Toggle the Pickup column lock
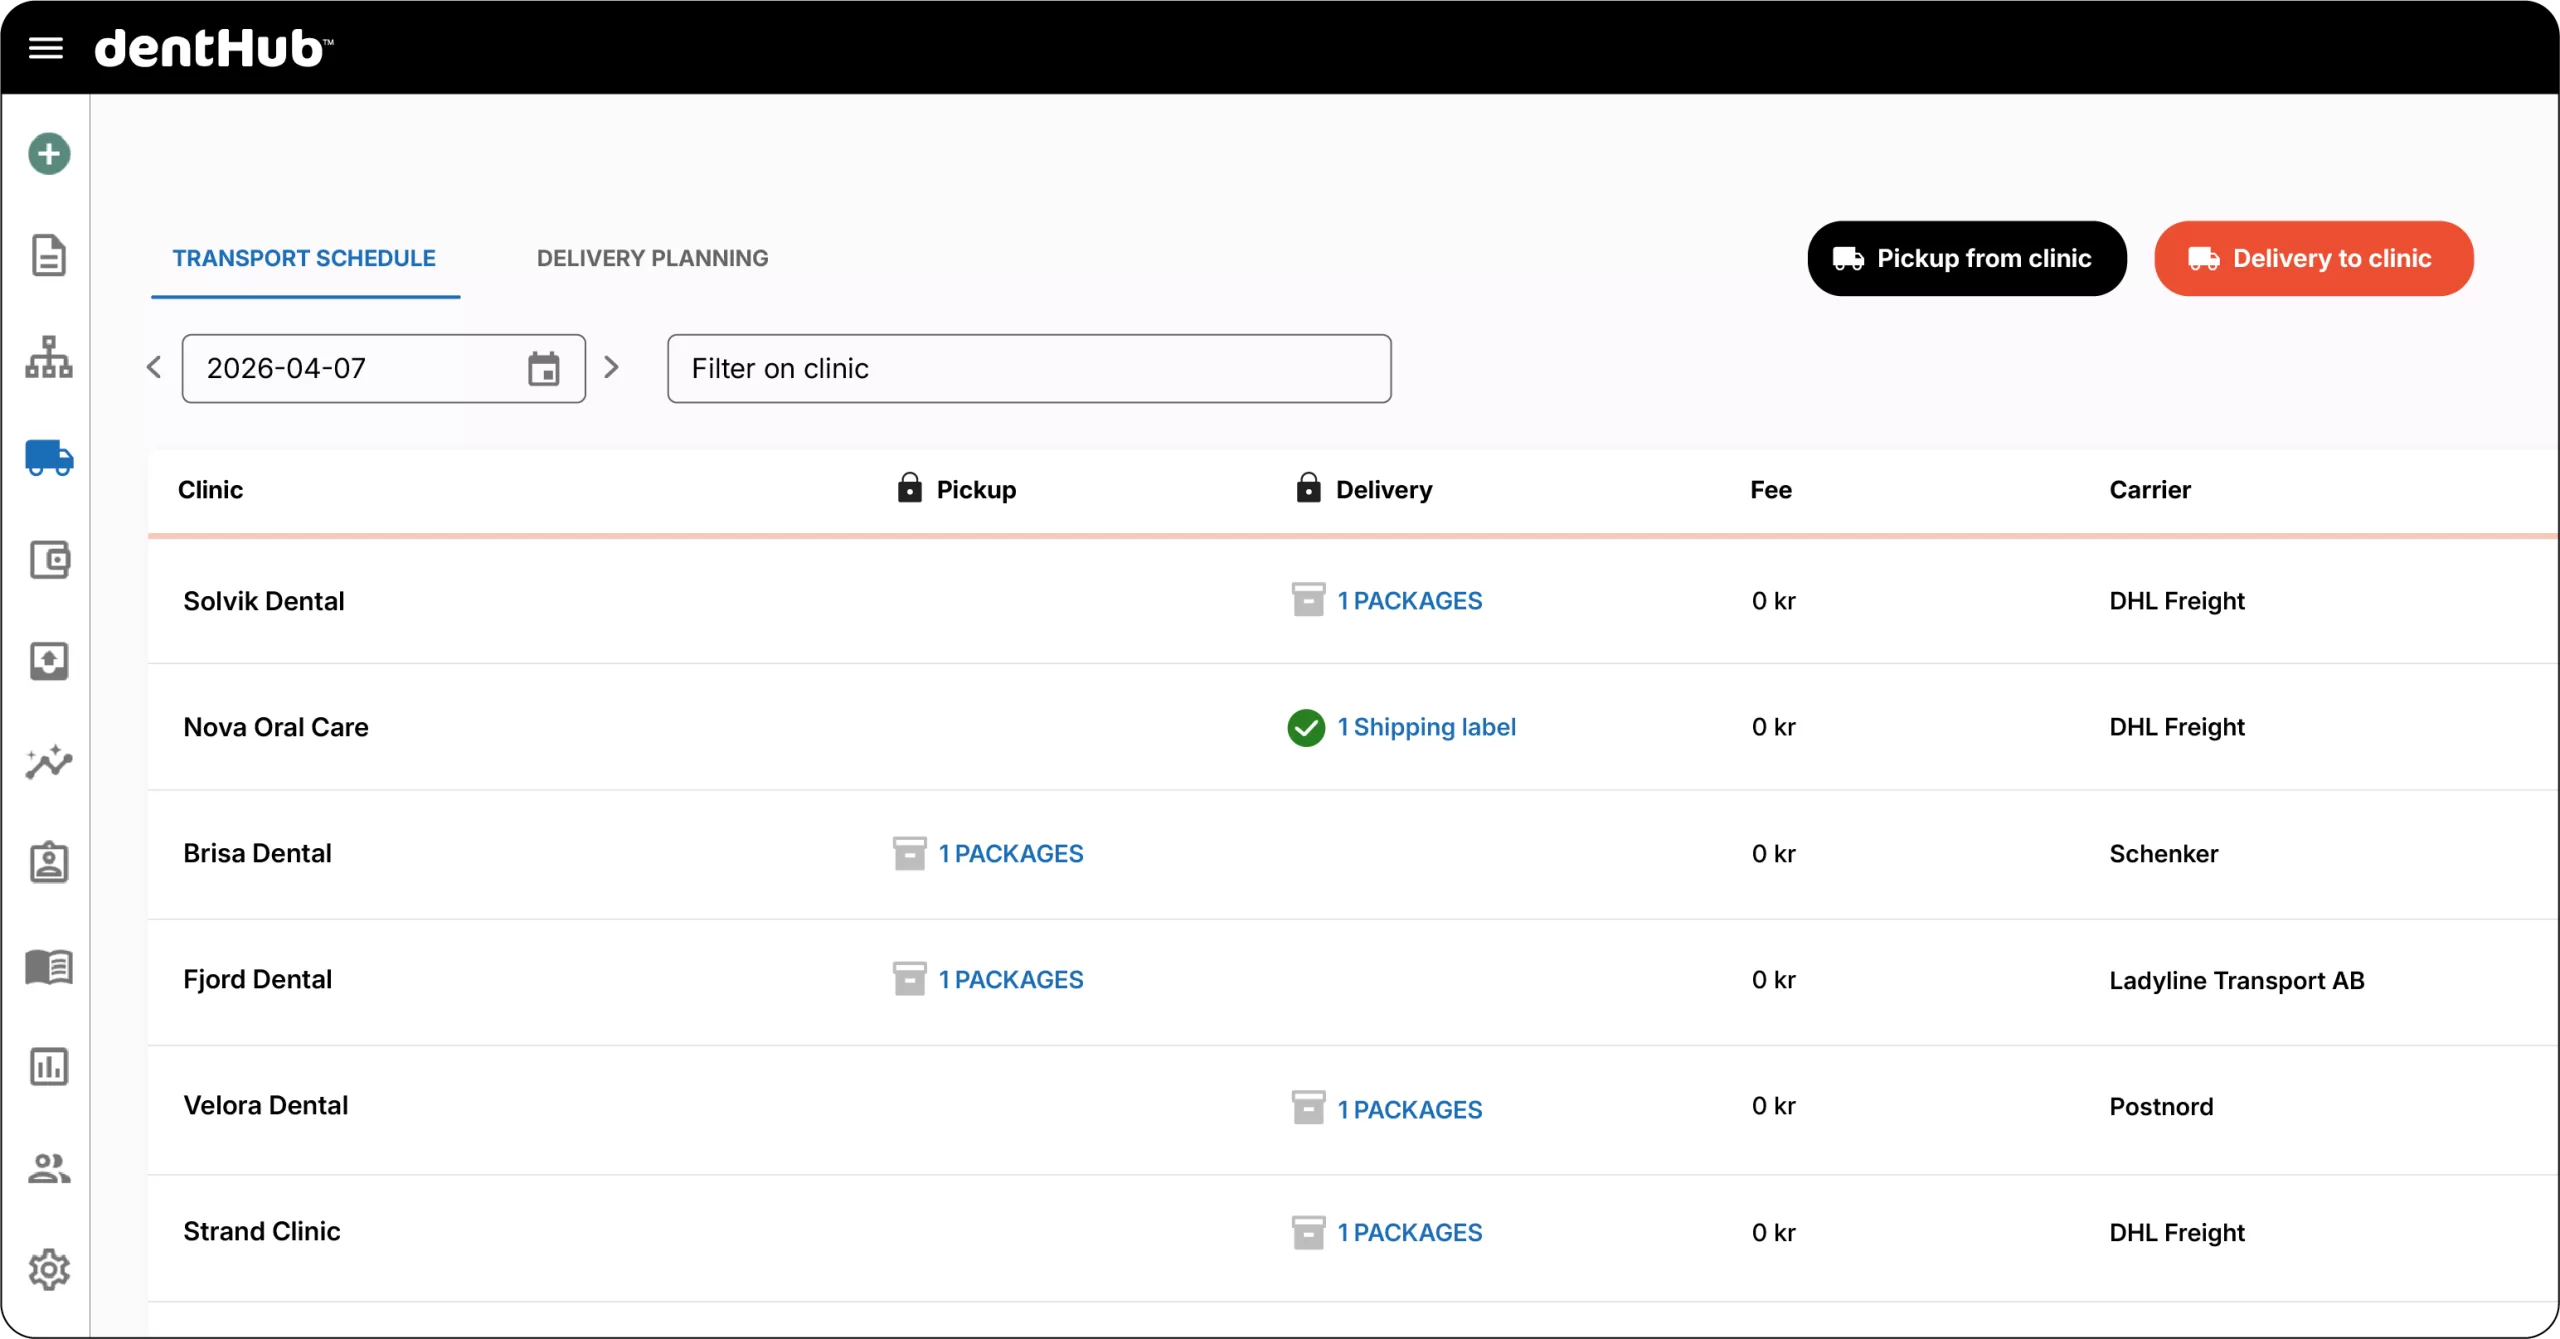 coord(909,488)
